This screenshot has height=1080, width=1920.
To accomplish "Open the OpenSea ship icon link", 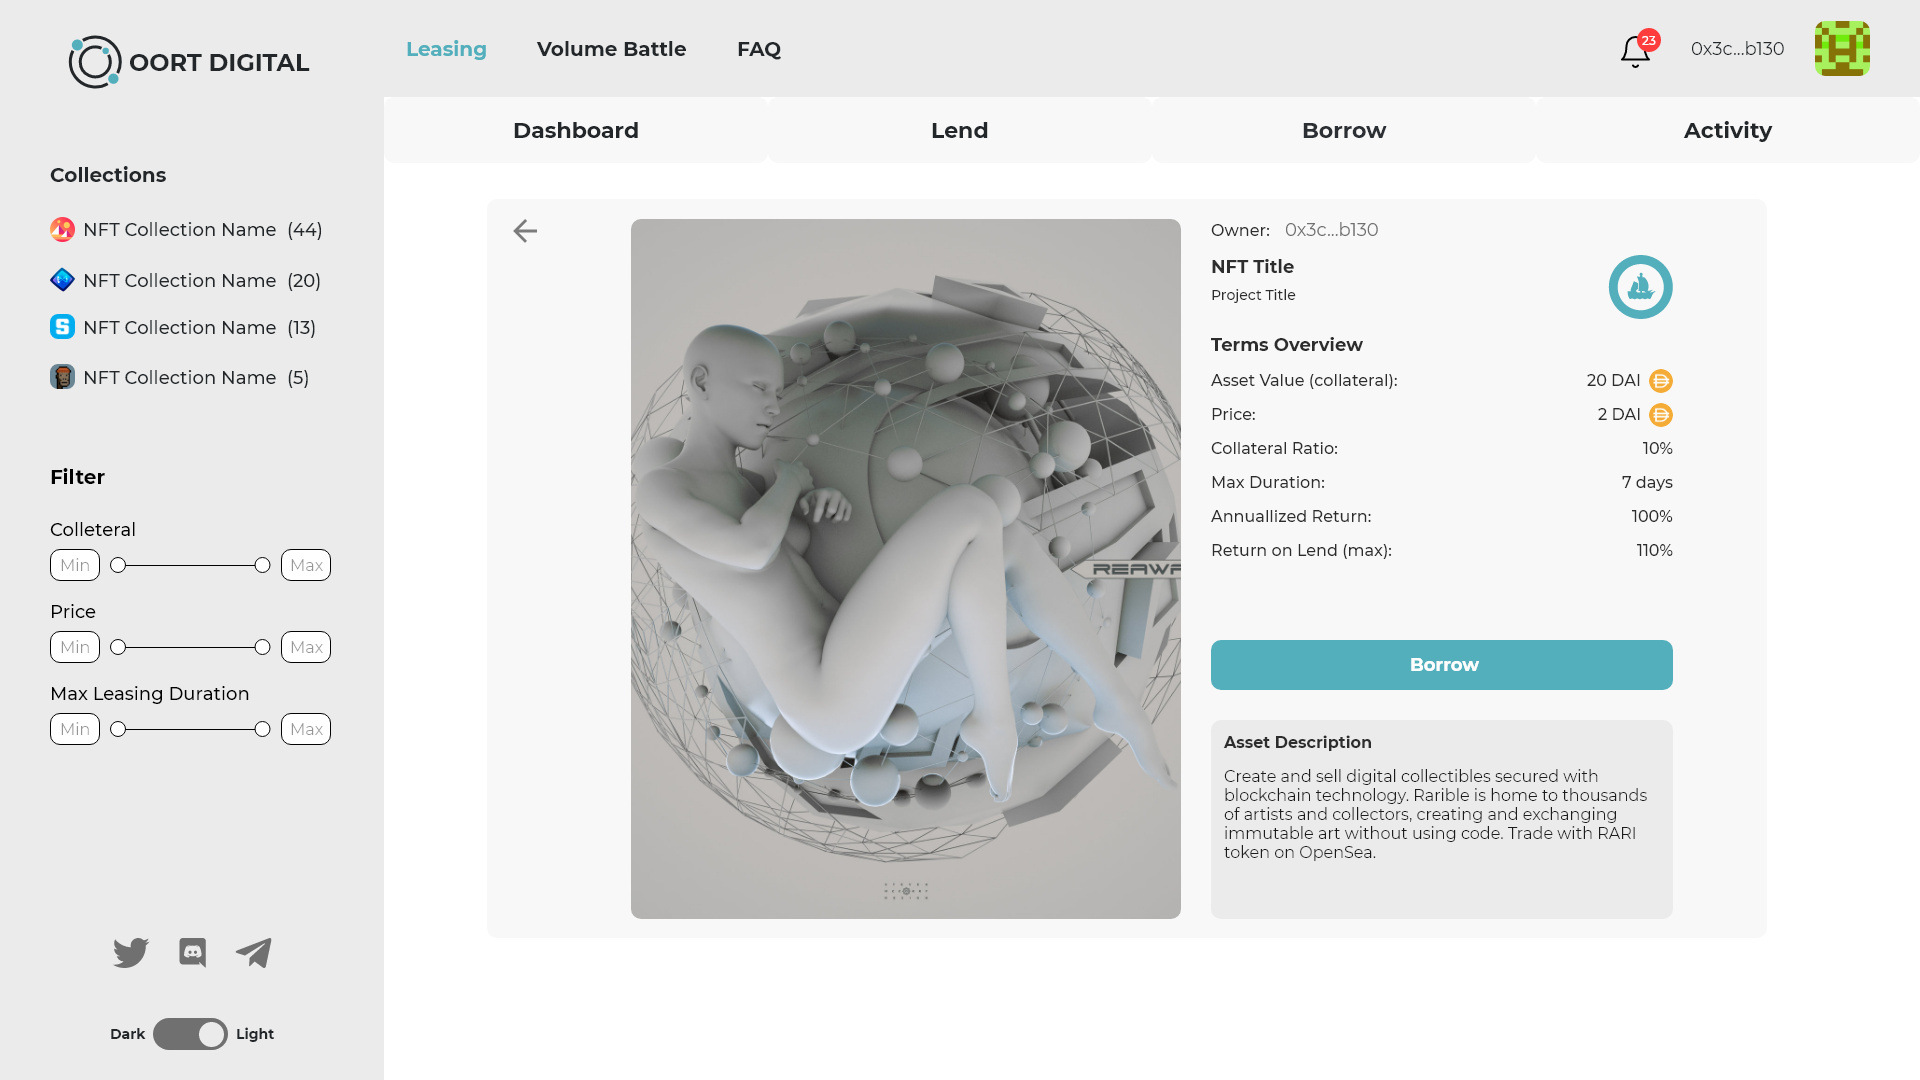I will pyautogui.click(x=1640, y=287).
